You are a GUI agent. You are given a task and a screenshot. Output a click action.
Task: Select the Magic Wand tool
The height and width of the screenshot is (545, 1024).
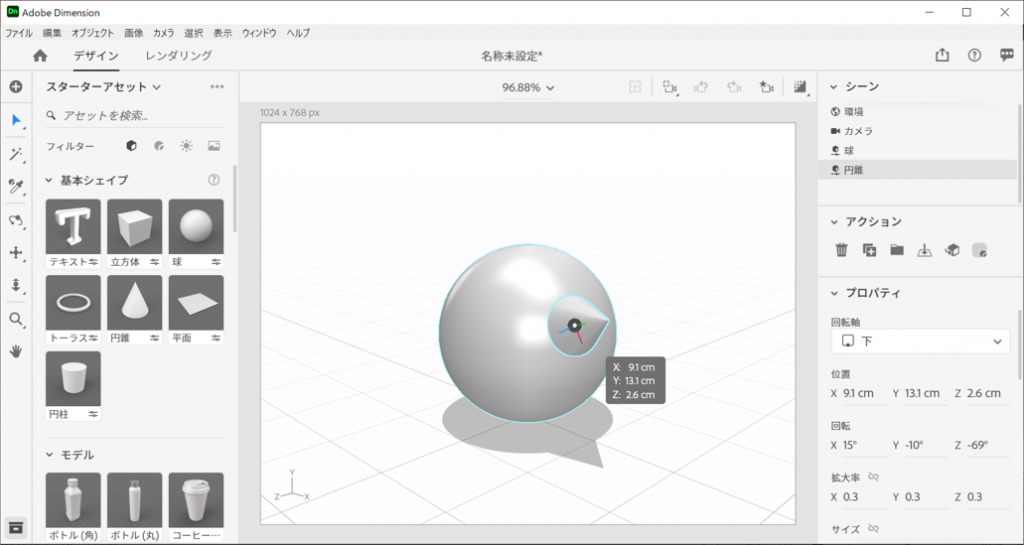click(x=16, y=153)
